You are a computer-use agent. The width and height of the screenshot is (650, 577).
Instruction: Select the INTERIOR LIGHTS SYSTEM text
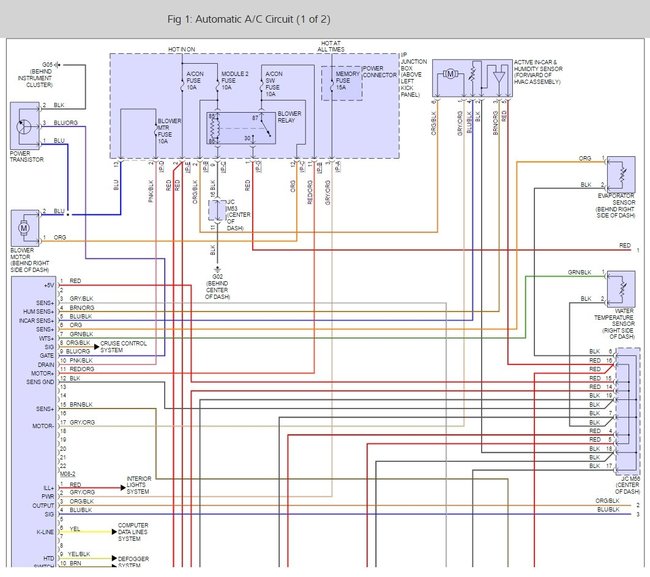pyautogui.click(x=138, y=485)
